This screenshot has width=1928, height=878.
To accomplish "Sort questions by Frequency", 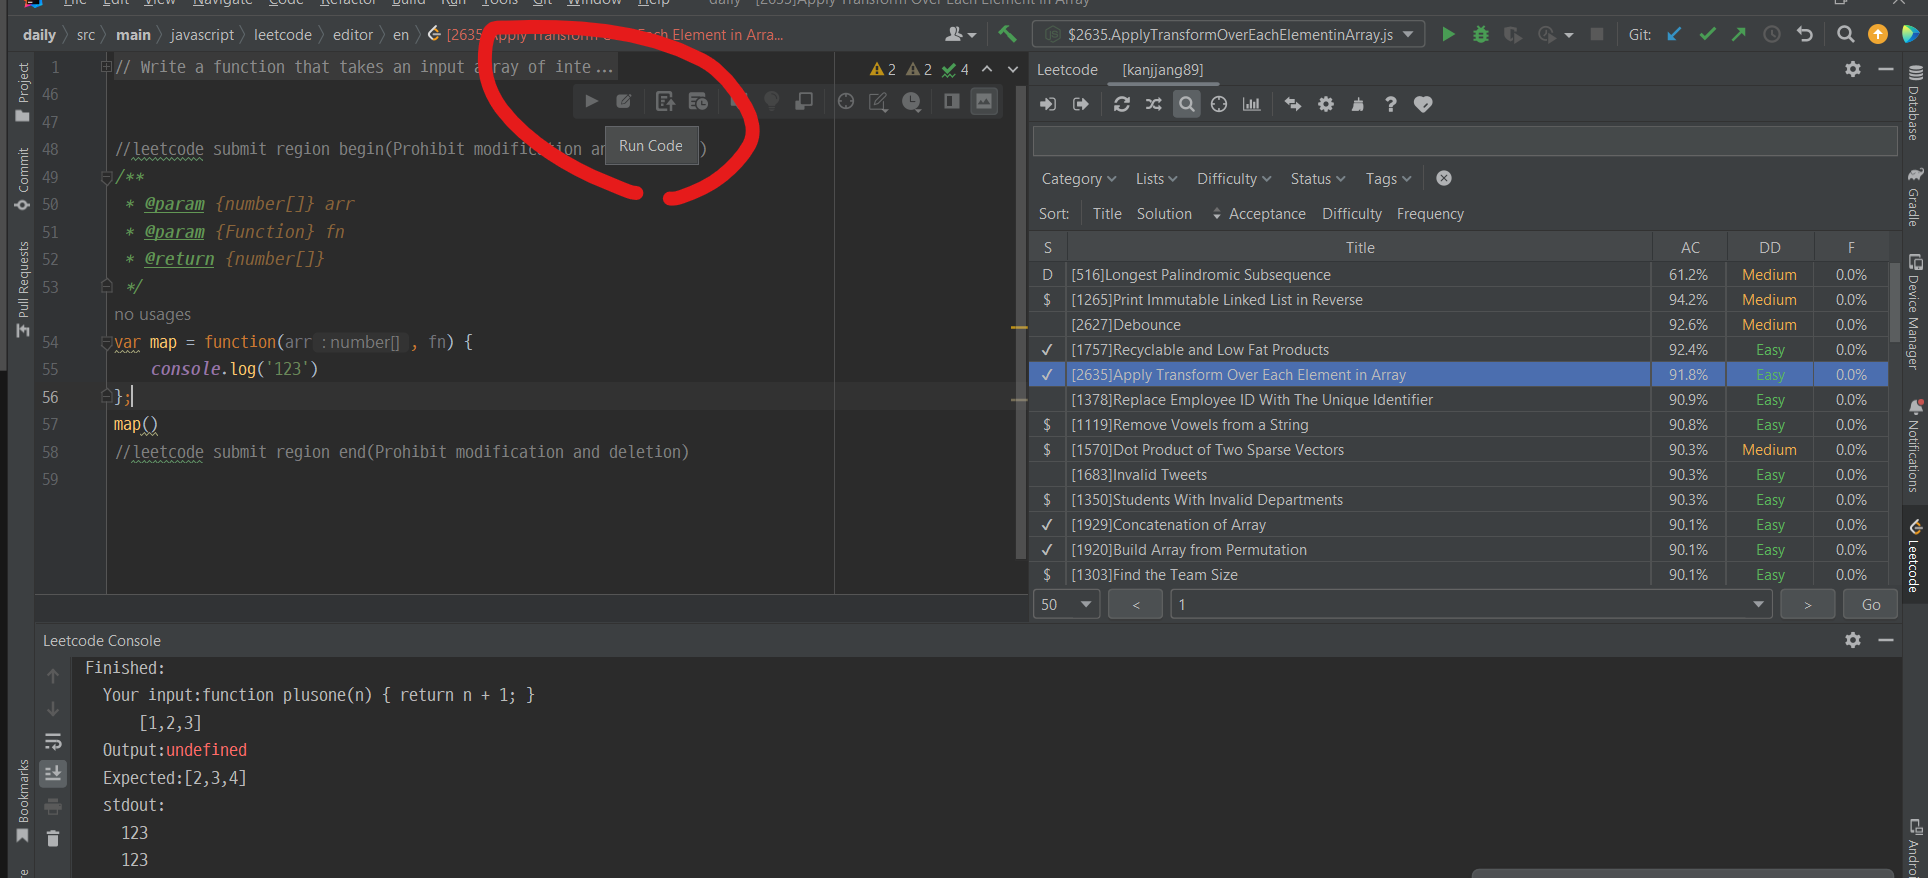I will click(x=1430, y=214).
